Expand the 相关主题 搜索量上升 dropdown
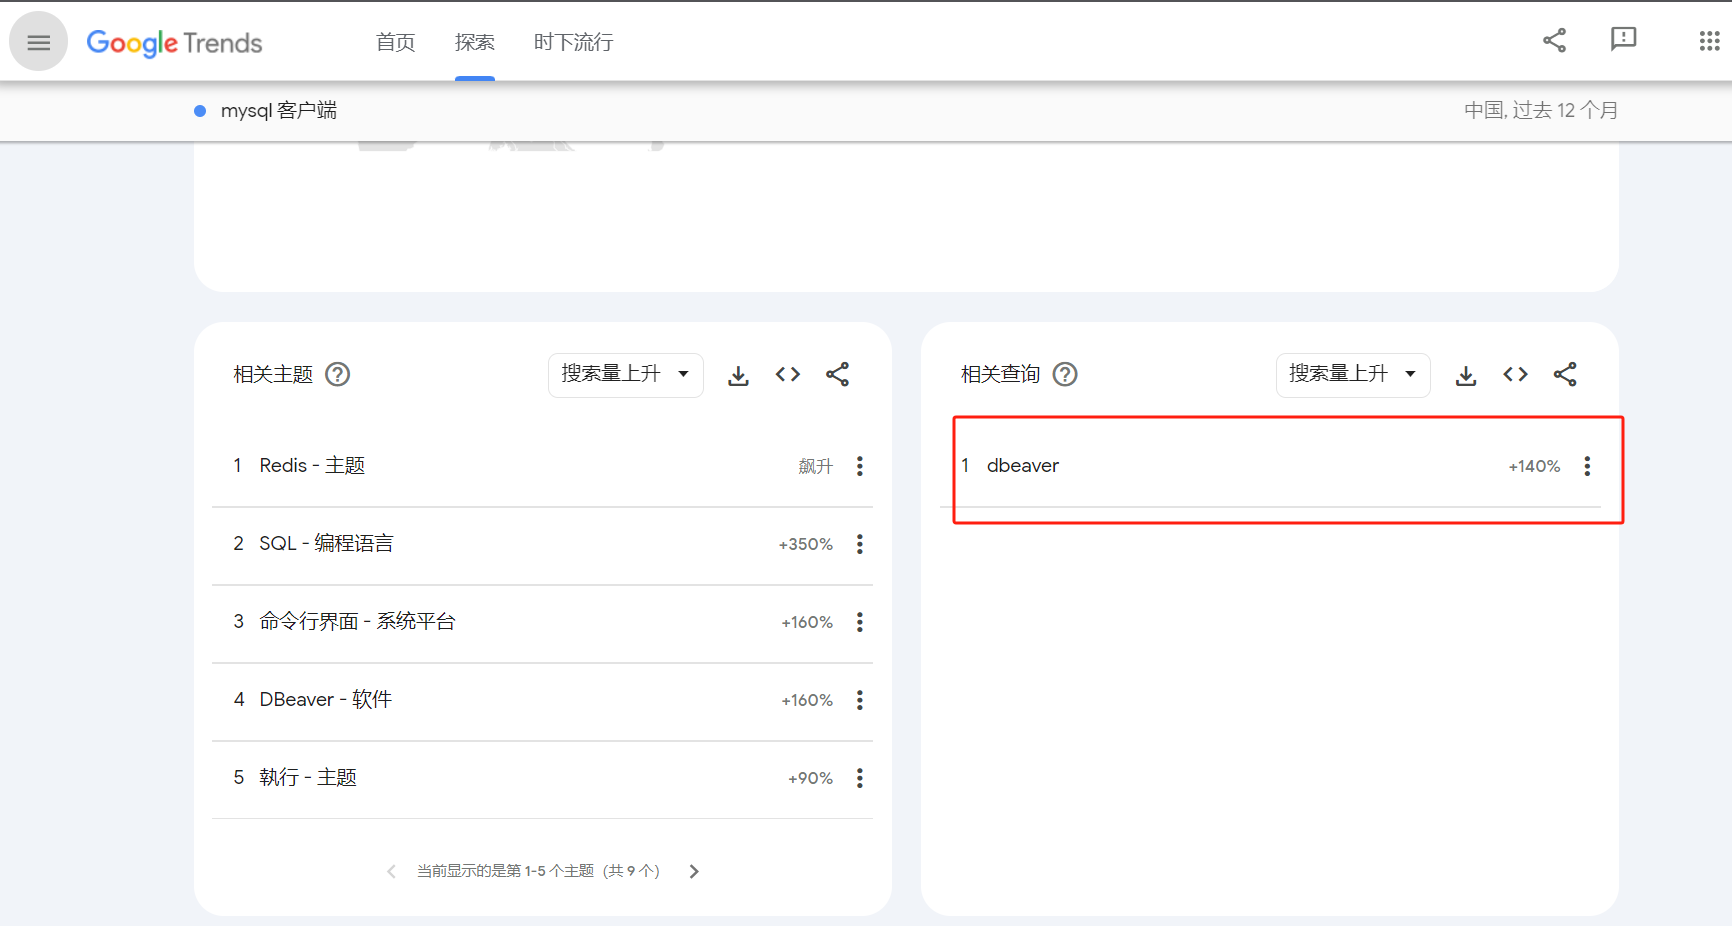The width and height of the screenshot is (1732, 926). tap(626, 374)
